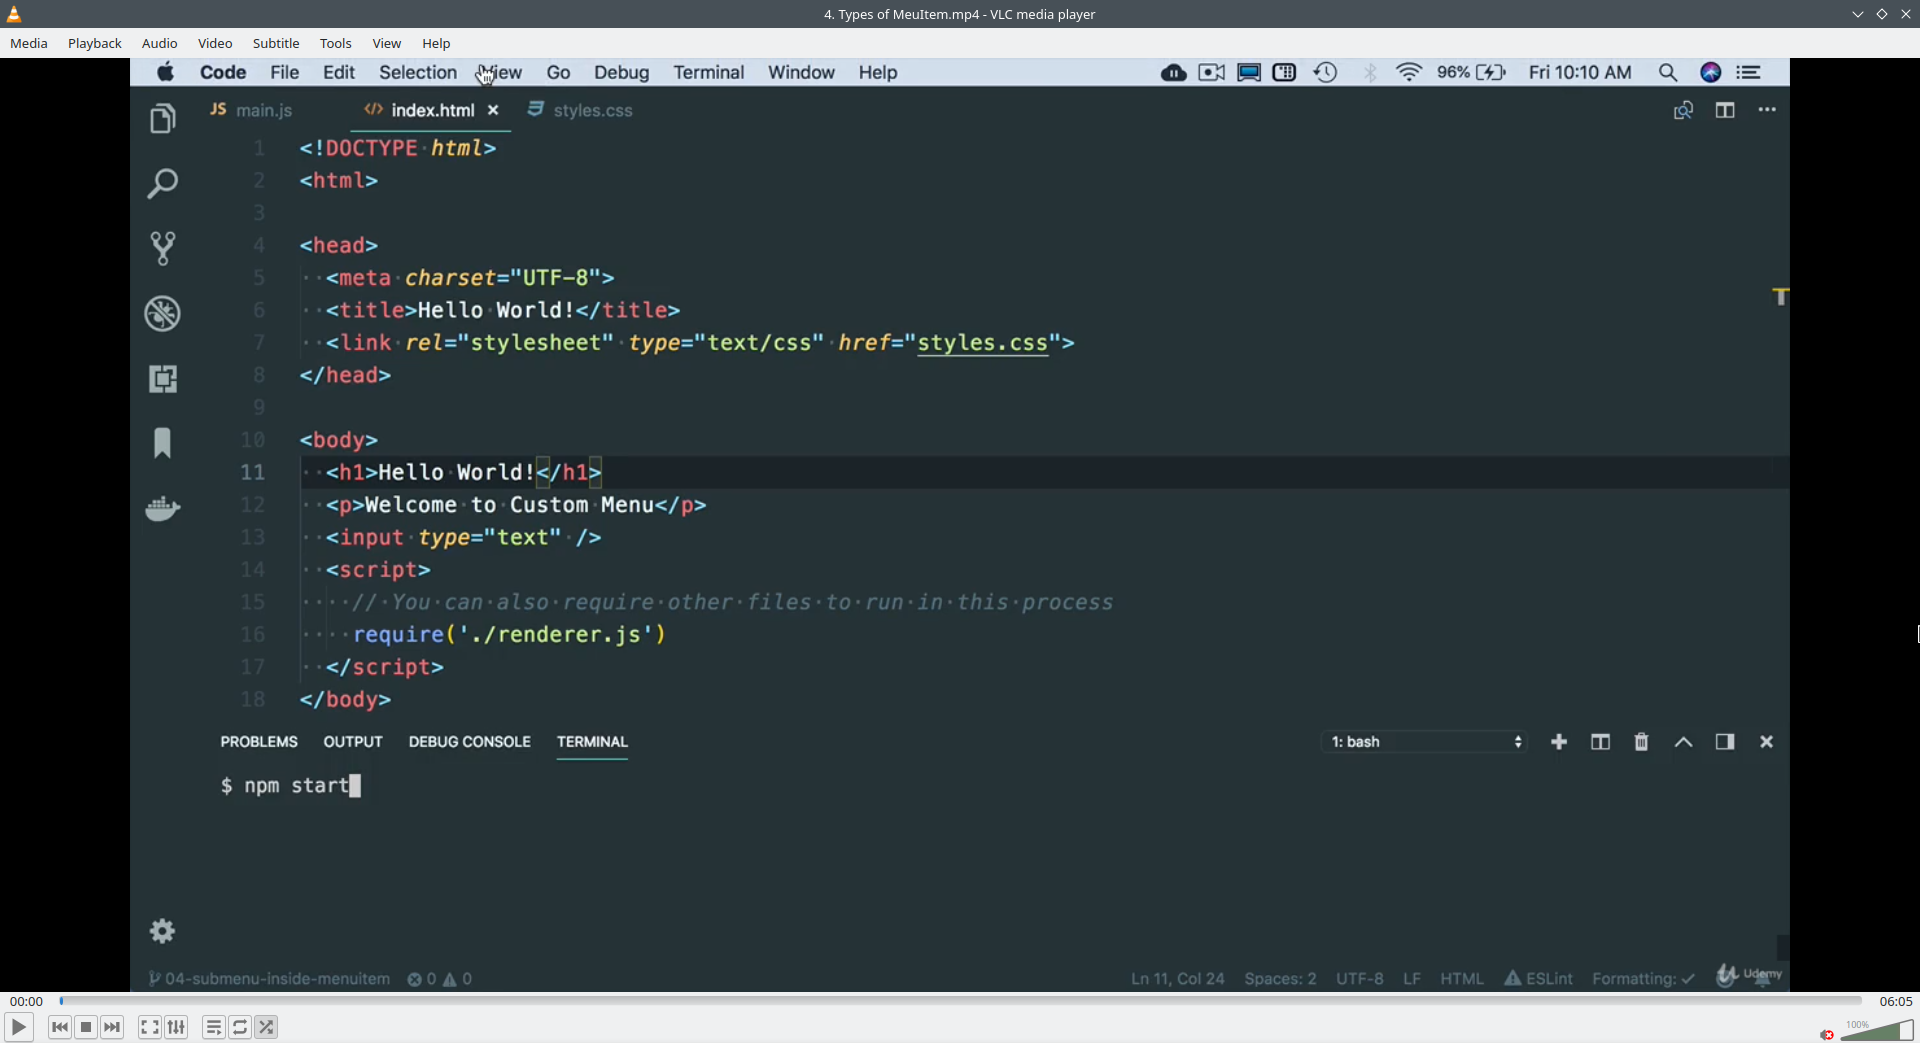
Task: Toggle VLC loop mode
Action: click(x=240, y=1027)
